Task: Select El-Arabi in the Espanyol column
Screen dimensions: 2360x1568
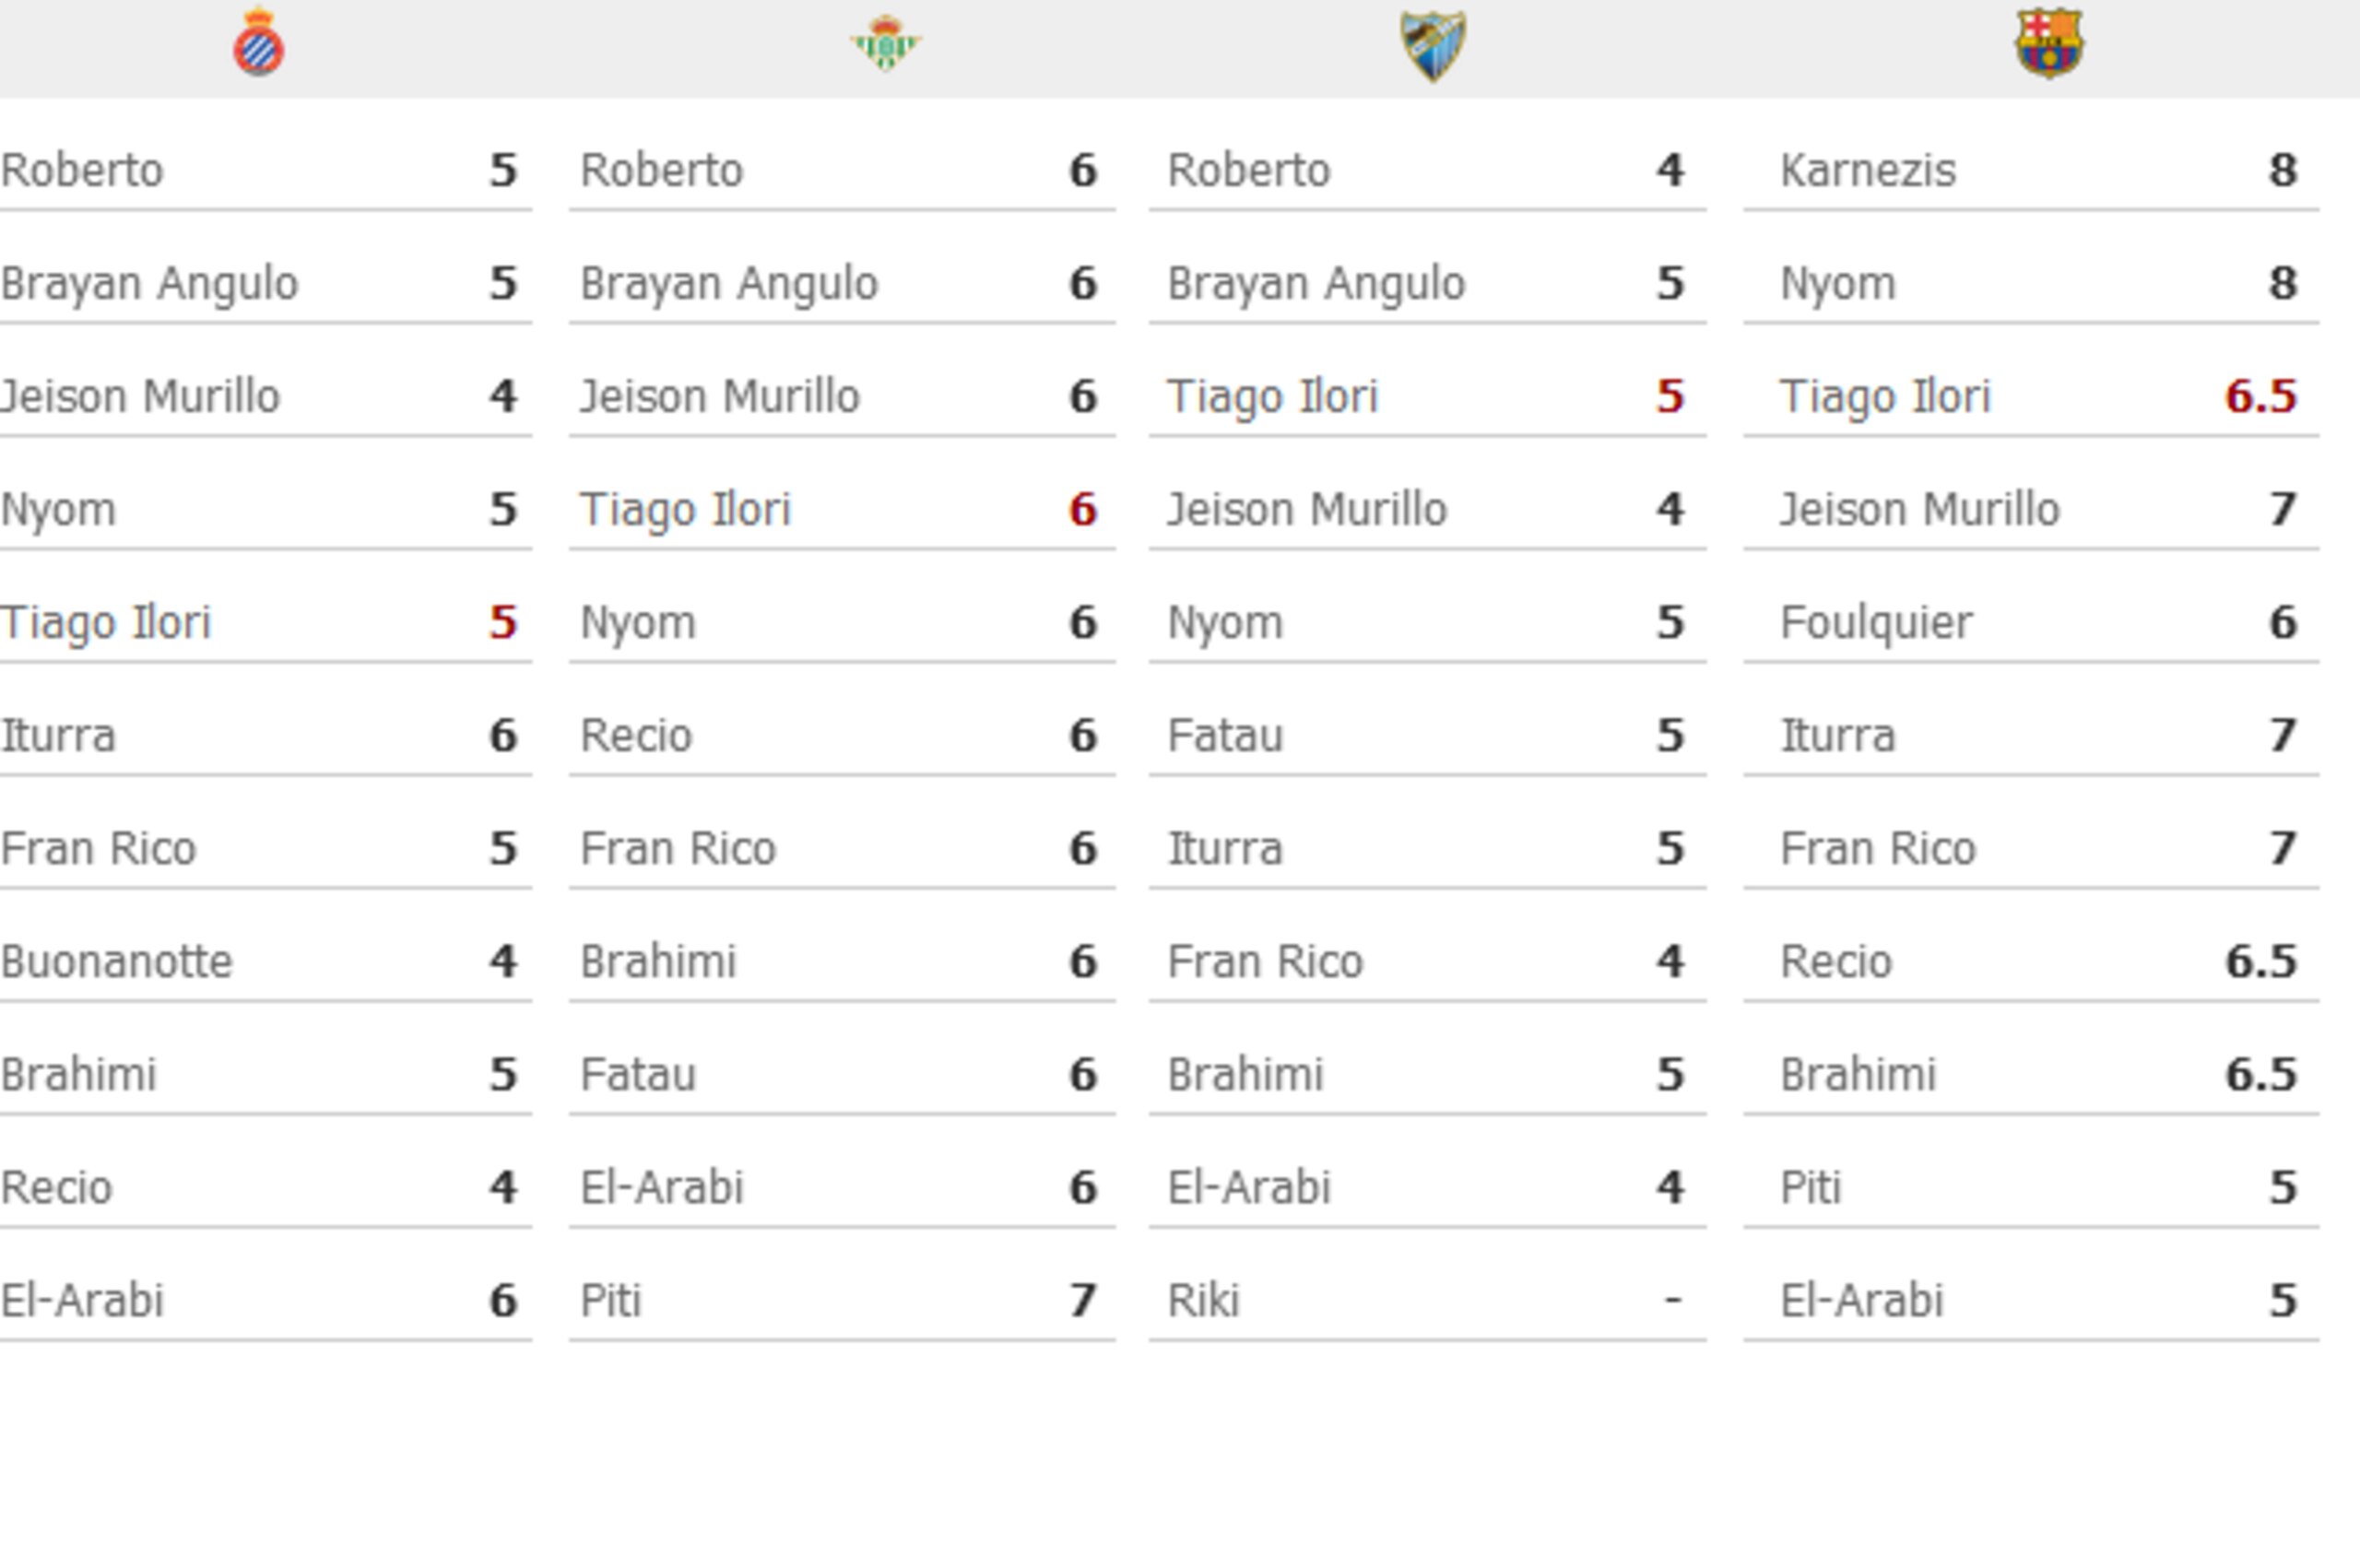Action: coord(82,1301)
